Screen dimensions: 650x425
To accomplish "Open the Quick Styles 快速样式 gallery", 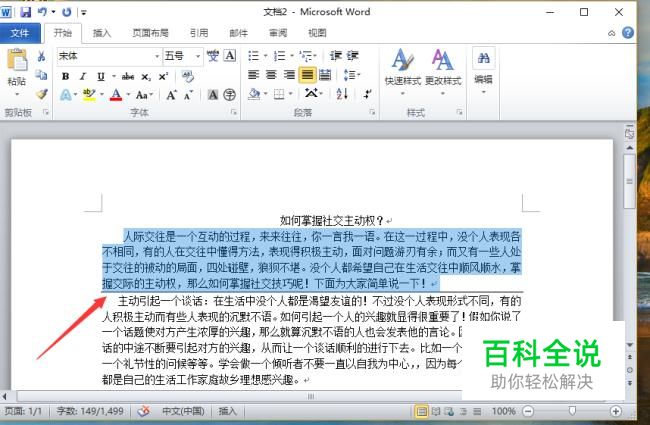I will (x=402, y=71).
